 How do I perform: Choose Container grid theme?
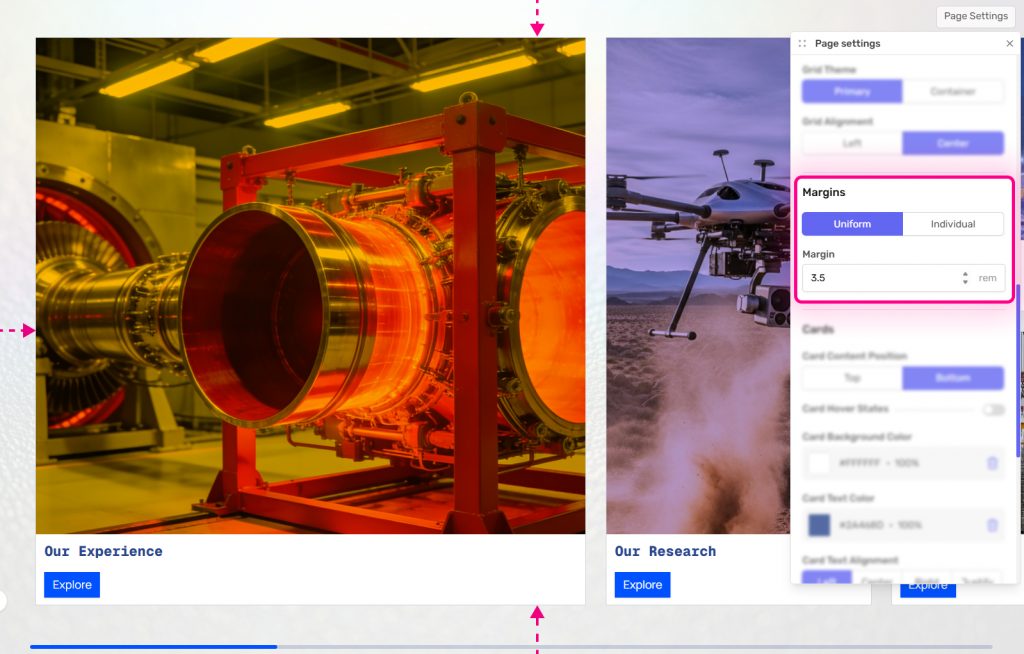tap(952, 91)
